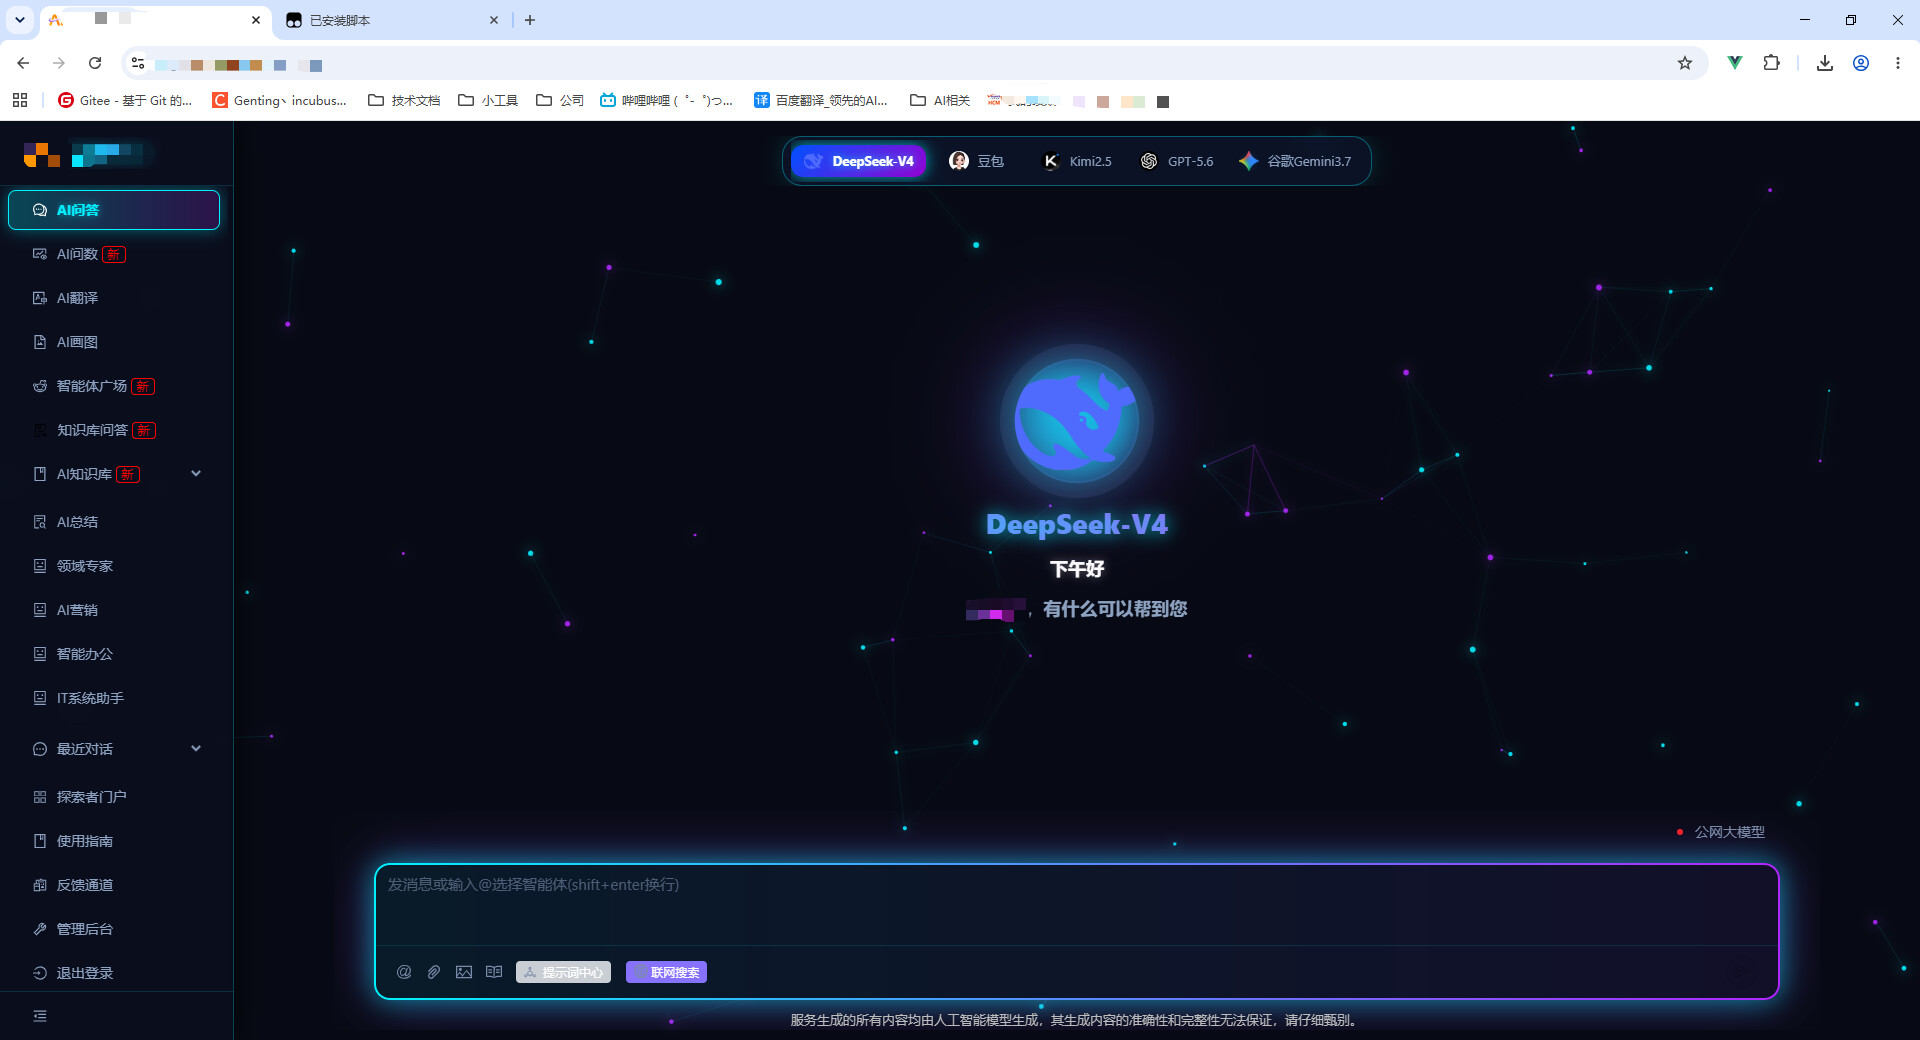Focus the message input box

[1076, 906]
